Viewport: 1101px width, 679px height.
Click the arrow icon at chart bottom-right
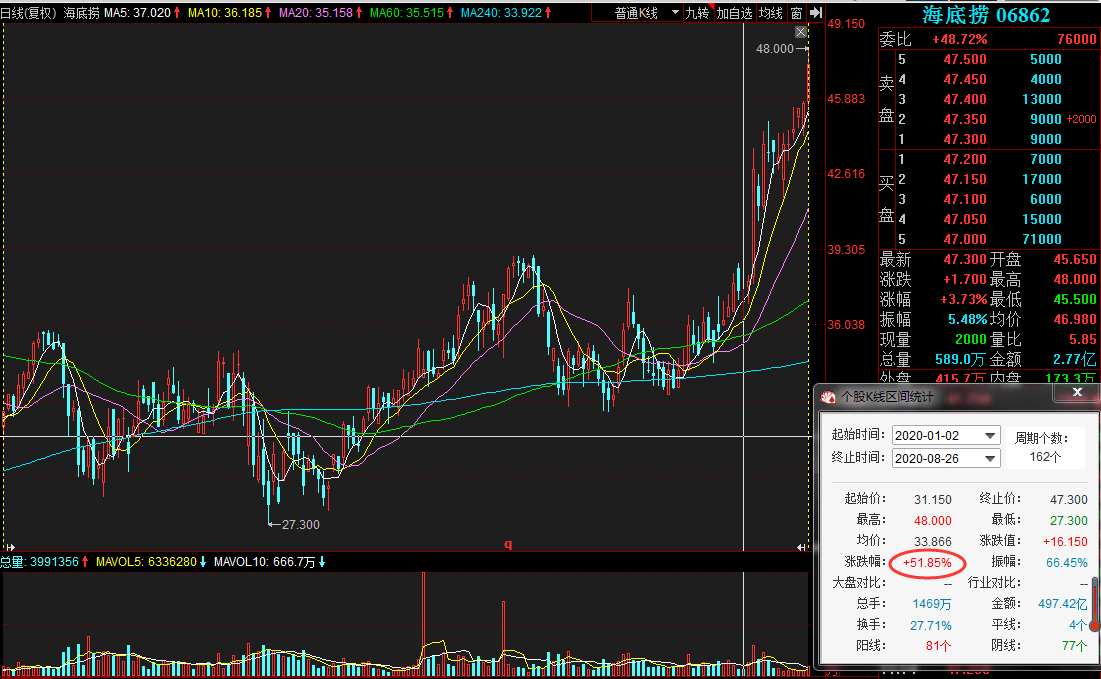click(x=800, y=546)
